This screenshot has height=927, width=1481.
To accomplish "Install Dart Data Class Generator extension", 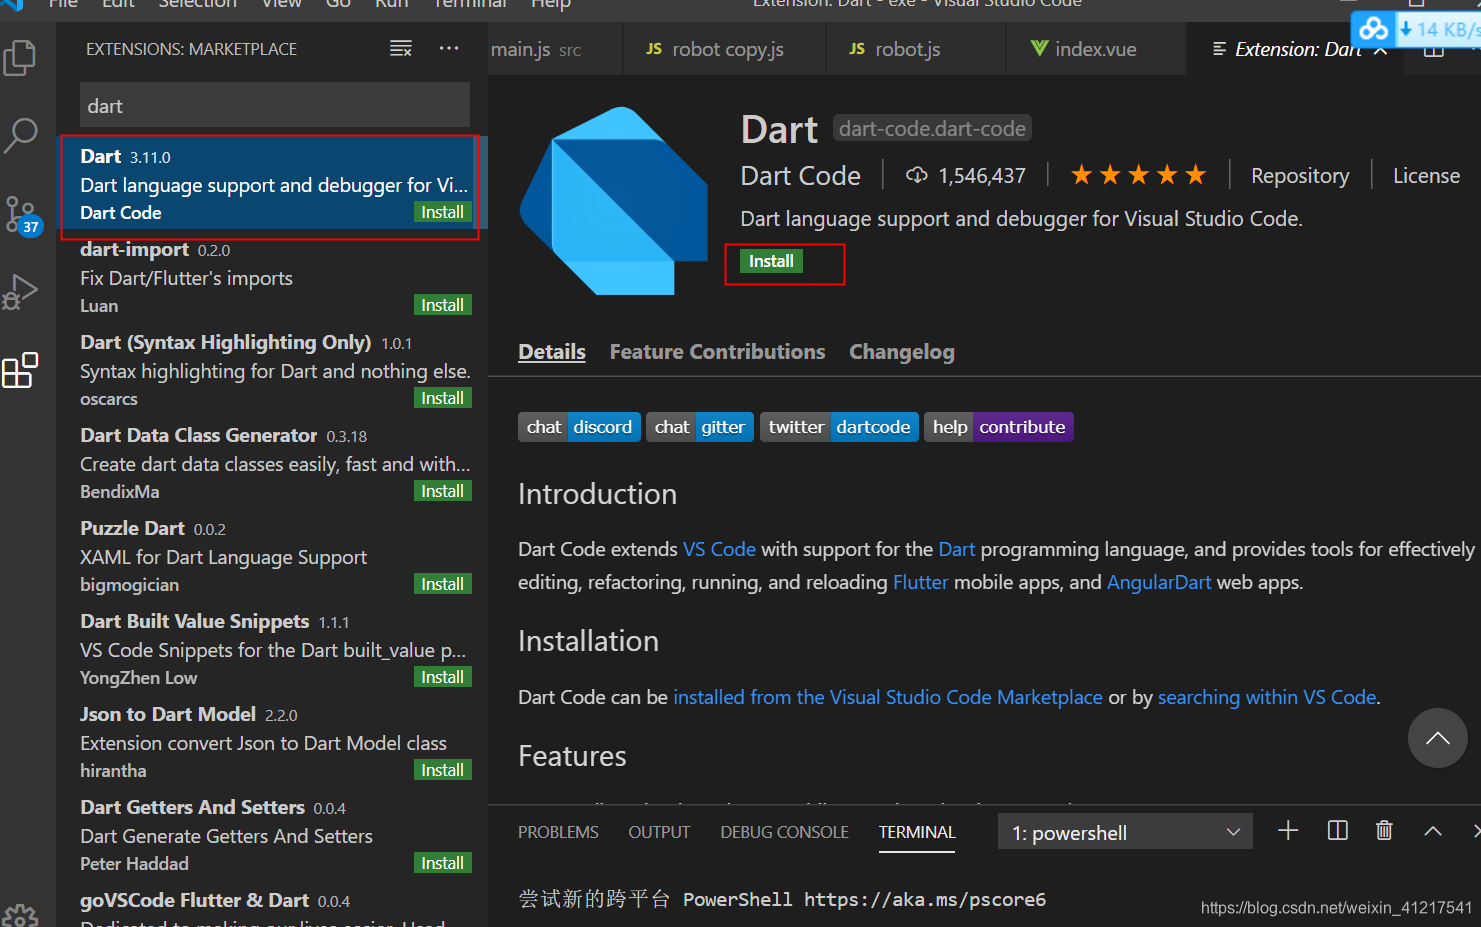I will 442,491.
